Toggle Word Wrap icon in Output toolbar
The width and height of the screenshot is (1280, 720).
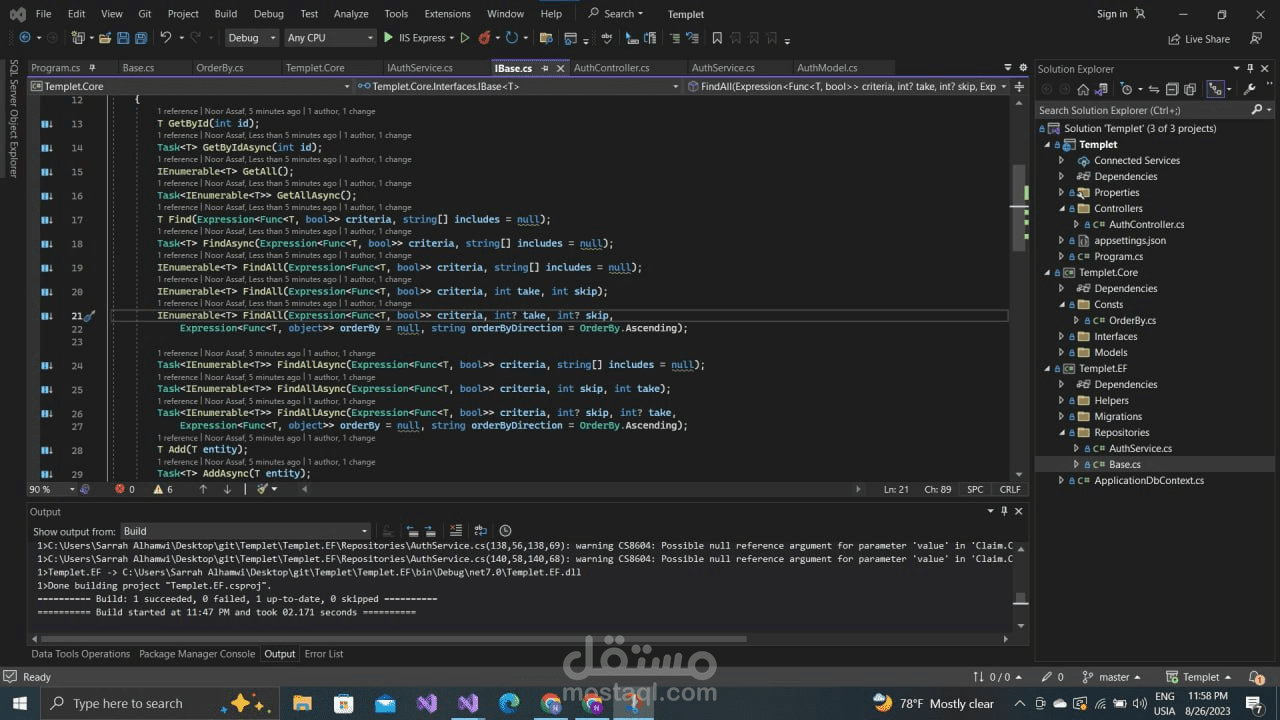pos(480,531)
